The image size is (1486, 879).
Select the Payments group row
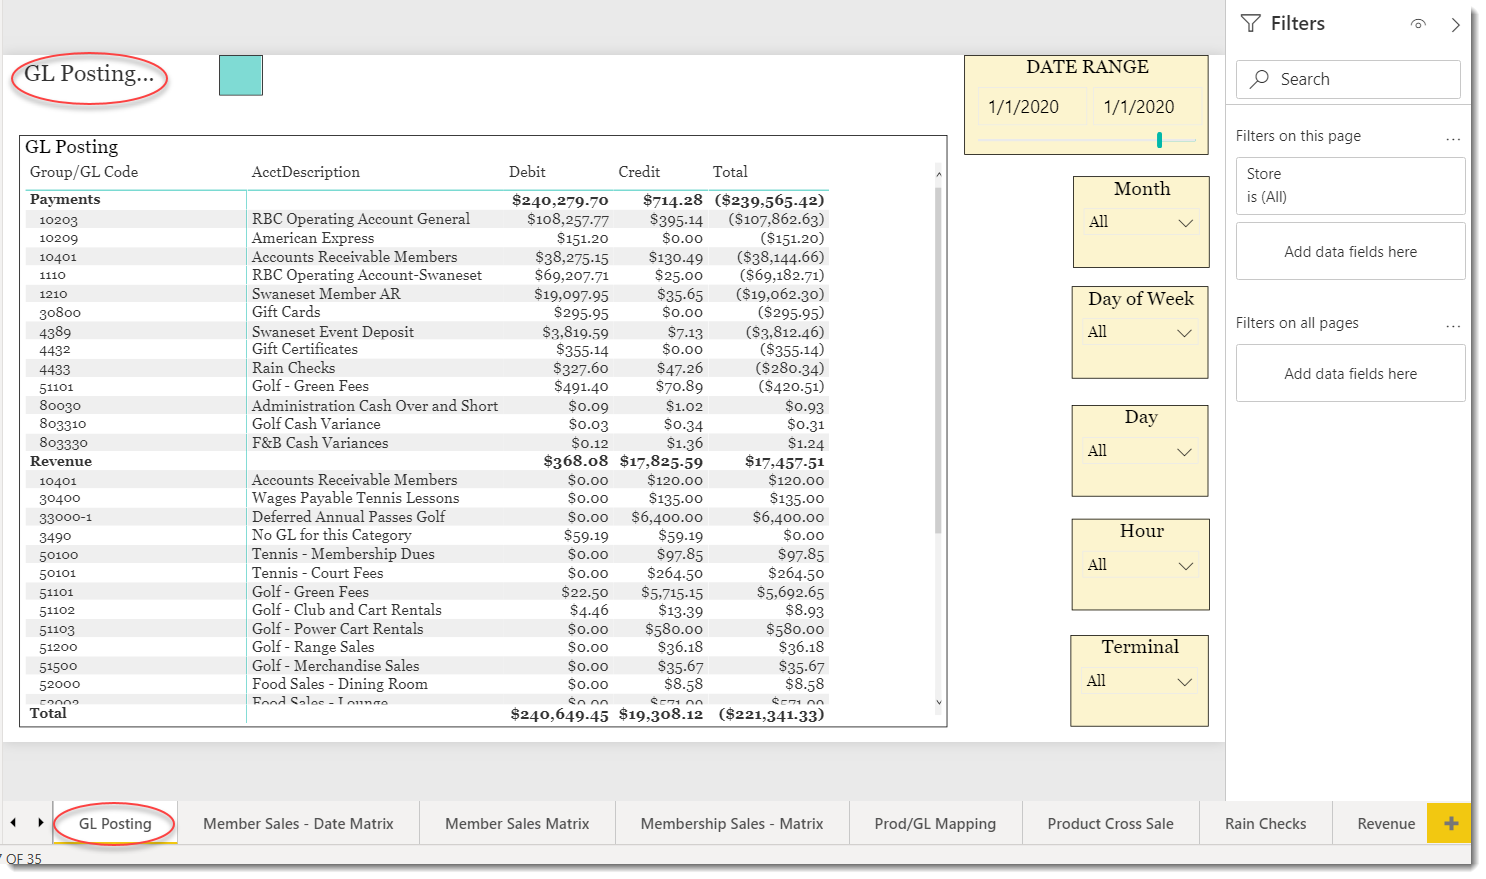tap(427, 200)
